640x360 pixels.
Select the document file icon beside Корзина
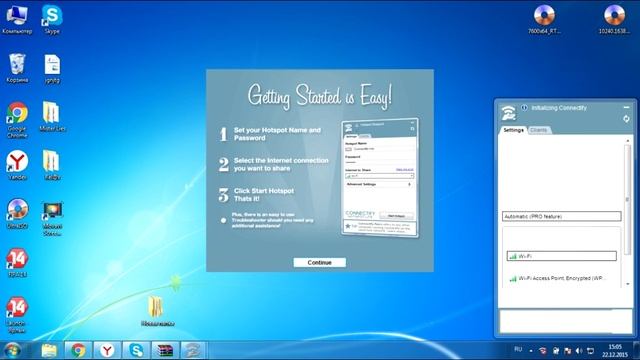click(52, 69)
